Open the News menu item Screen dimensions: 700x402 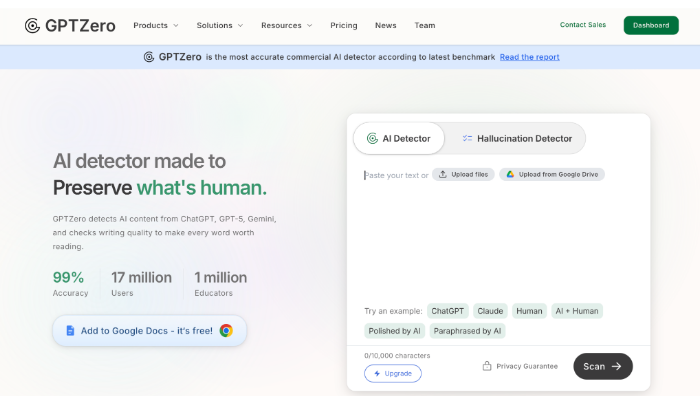[386, 25]
